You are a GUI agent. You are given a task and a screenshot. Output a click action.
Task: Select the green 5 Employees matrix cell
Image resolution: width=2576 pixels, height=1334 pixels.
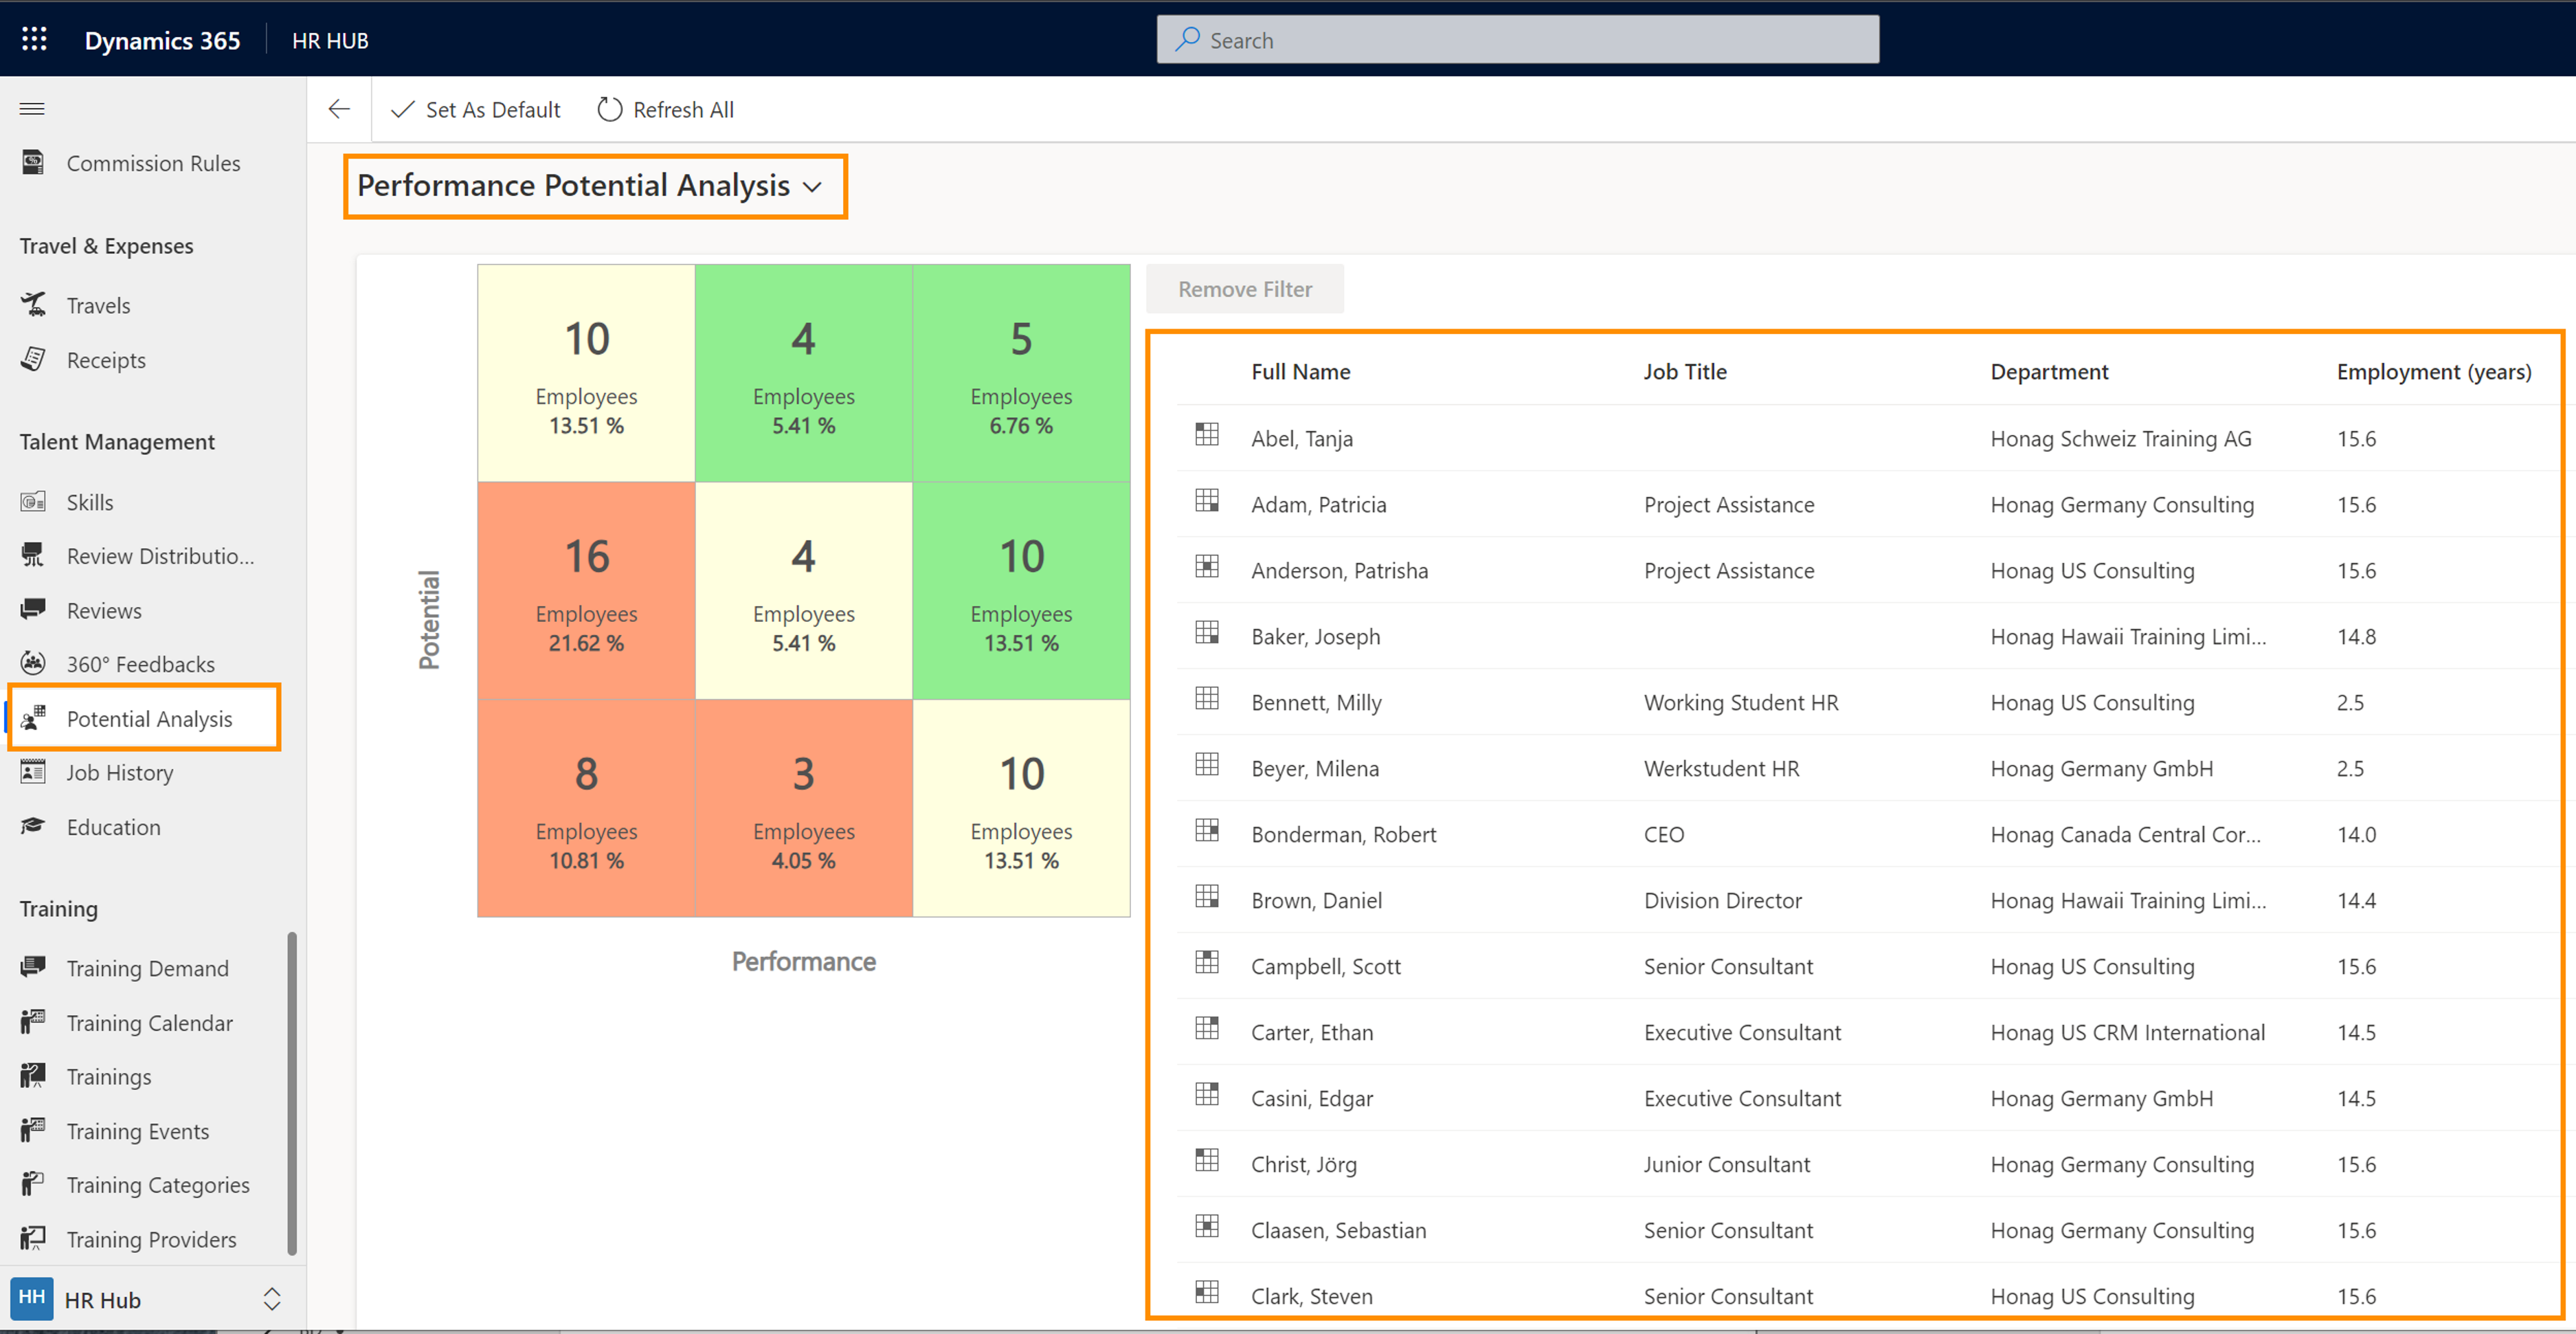1020,373
